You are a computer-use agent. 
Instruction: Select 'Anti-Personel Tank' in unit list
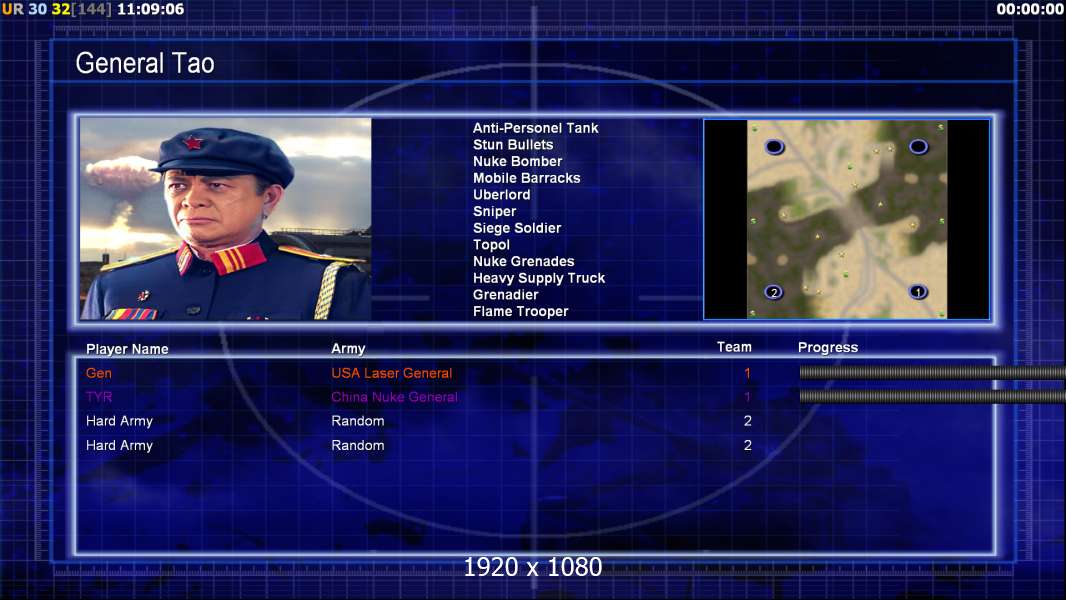pyautogui.click(x=536, y=128)
